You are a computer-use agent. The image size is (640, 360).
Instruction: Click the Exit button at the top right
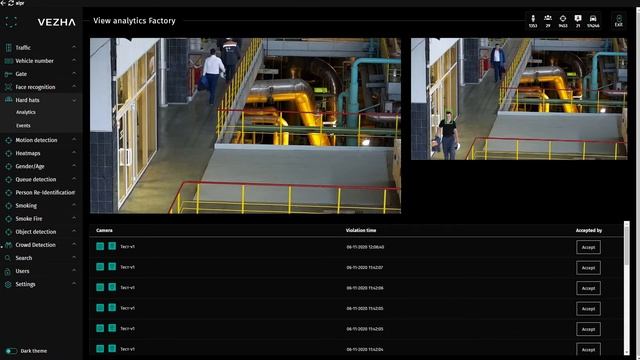(x=619, y=21)
